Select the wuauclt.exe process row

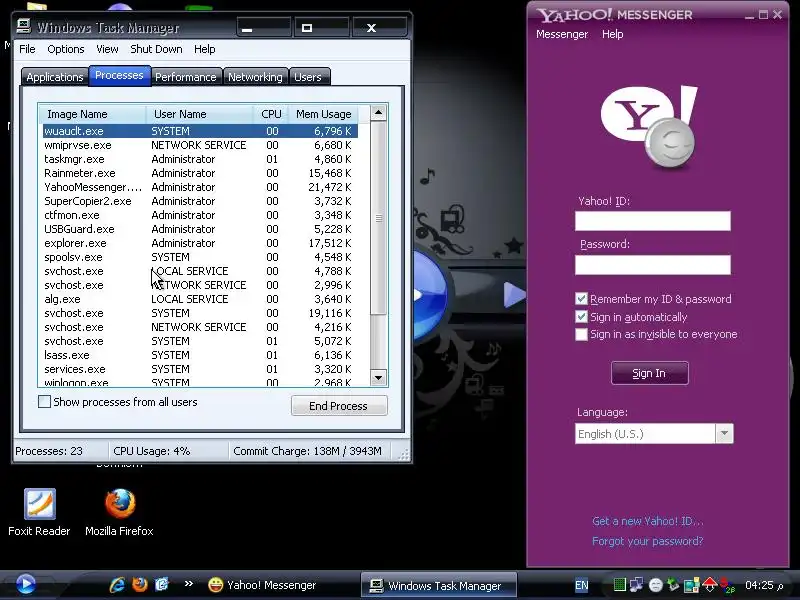pos(200,131)
